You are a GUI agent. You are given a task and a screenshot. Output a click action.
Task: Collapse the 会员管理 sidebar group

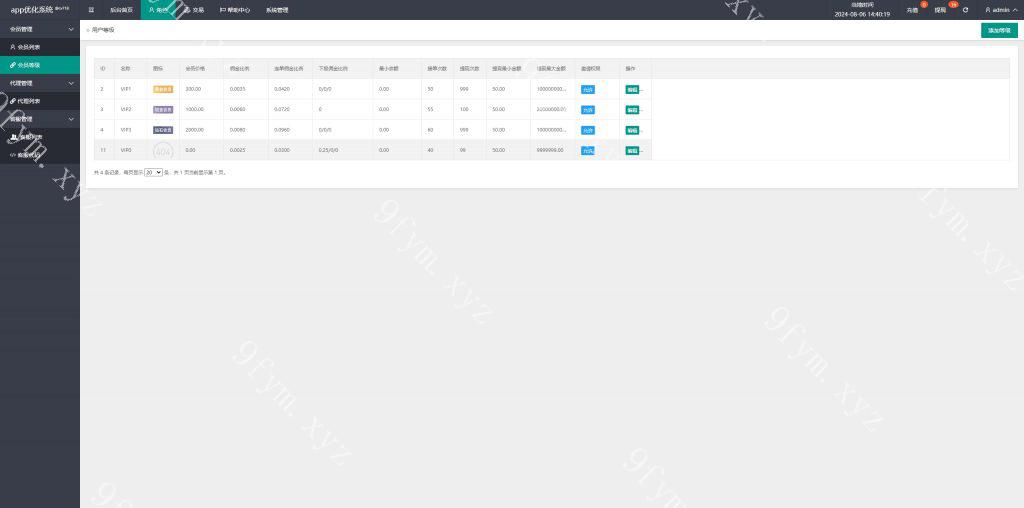40,29
